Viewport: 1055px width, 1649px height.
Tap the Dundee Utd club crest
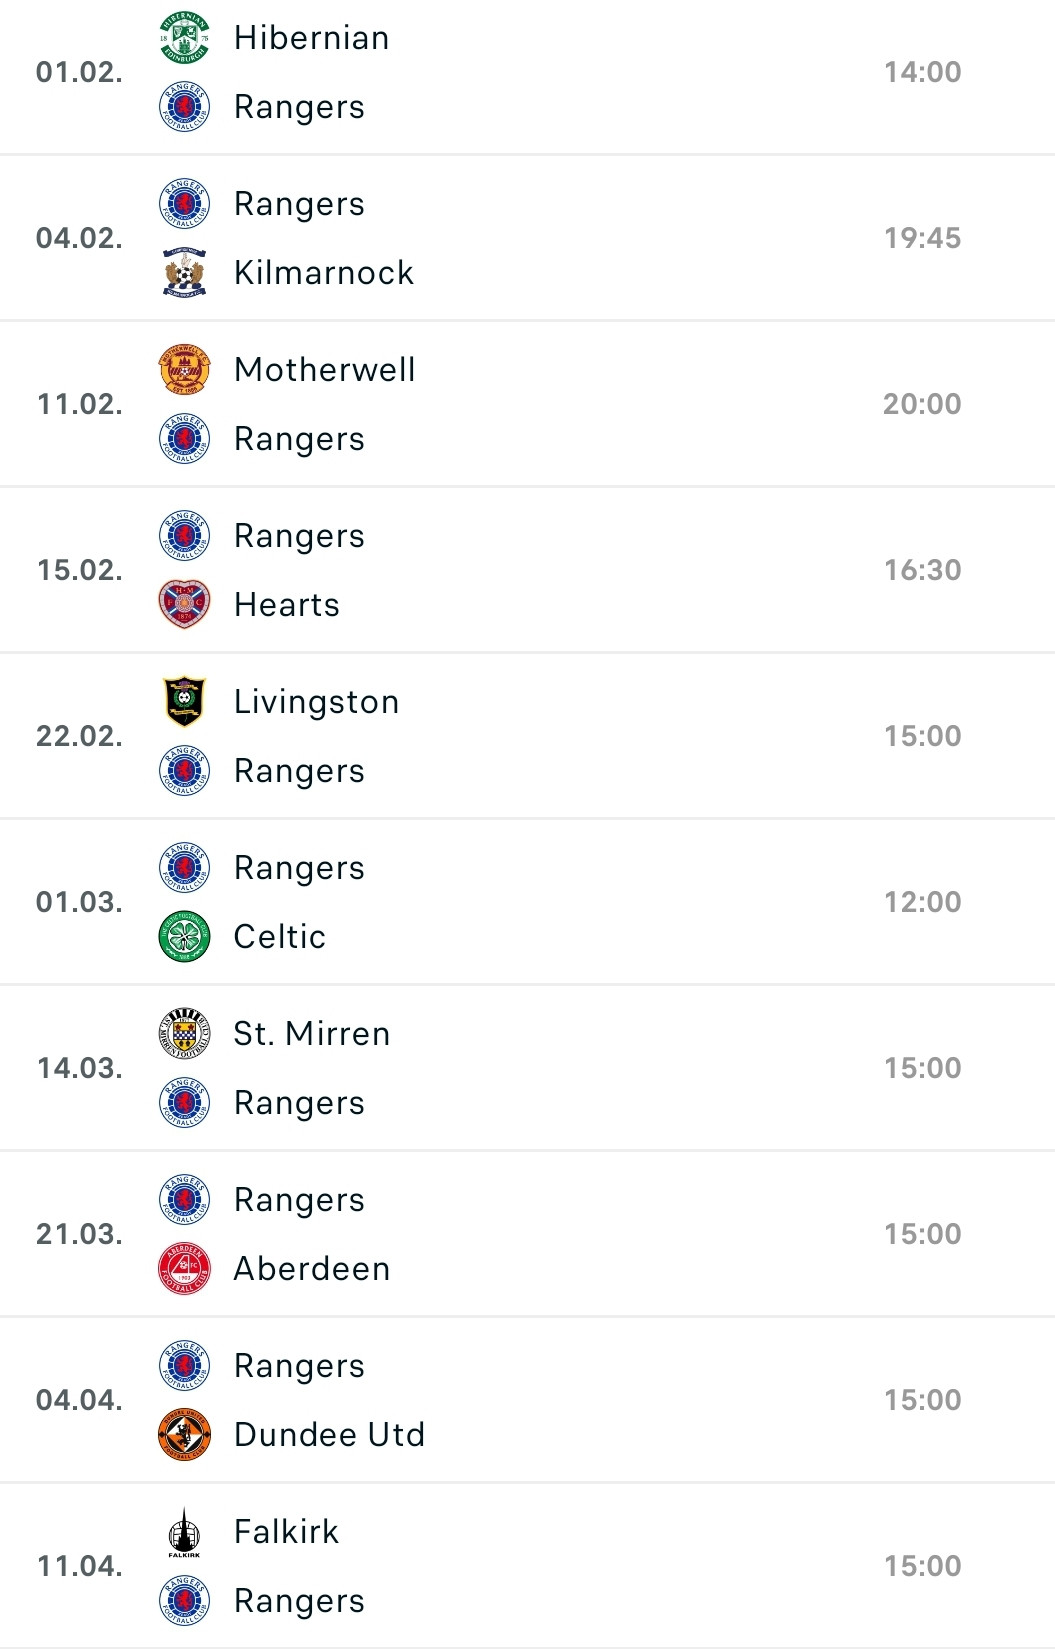(x=184, y=1434)
